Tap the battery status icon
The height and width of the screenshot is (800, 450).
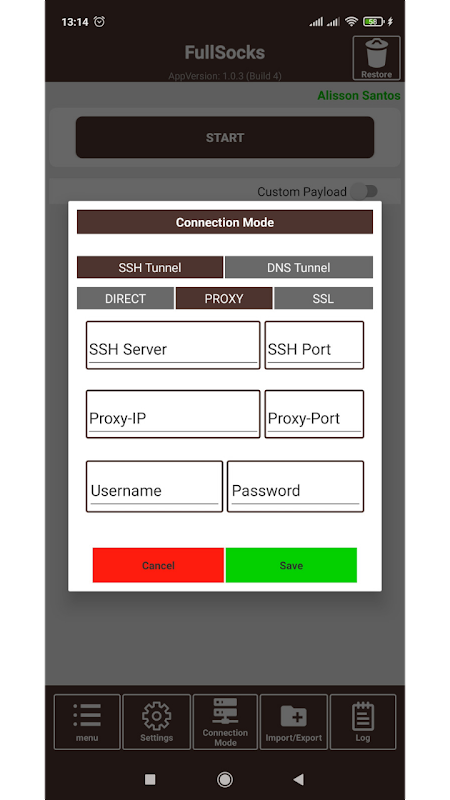pos(373,21)
